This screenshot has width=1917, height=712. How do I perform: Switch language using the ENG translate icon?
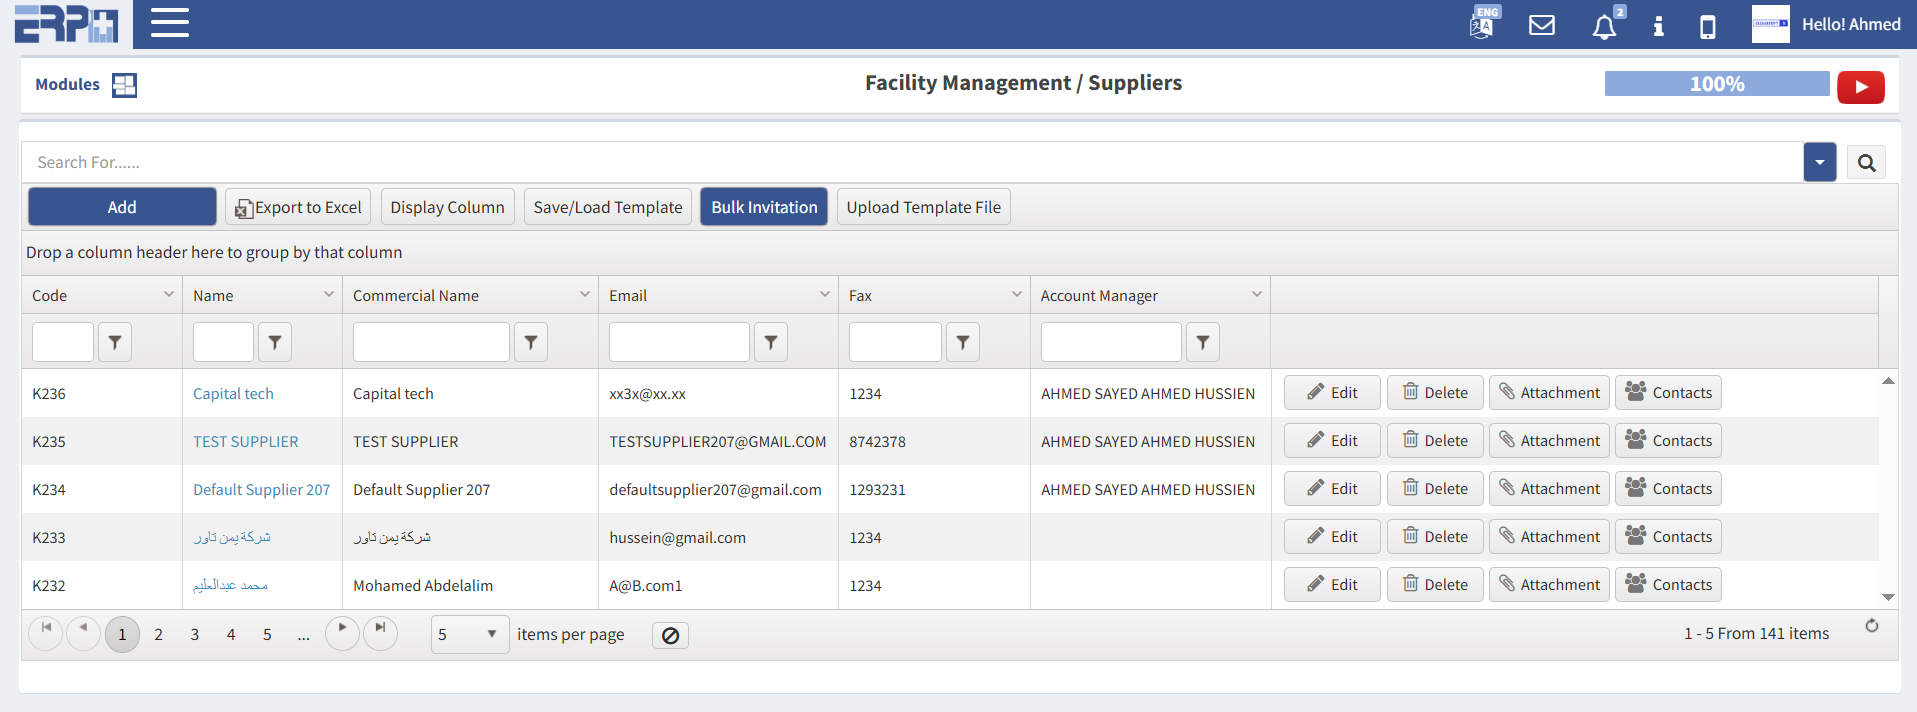point(1483,24)
